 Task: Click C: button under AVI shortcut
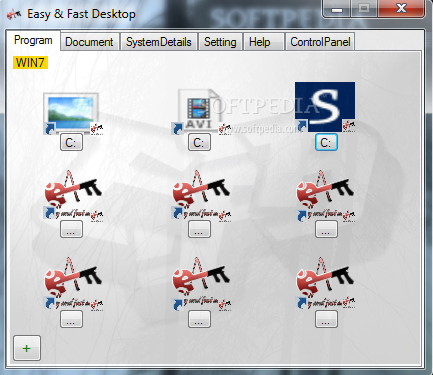[199, 142]
